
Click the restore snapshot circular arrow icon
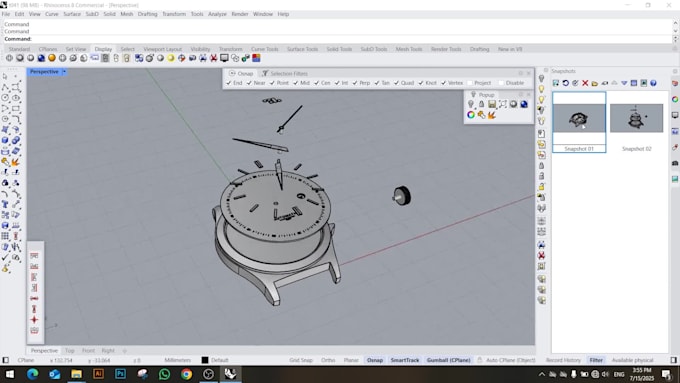pos(566,83)
